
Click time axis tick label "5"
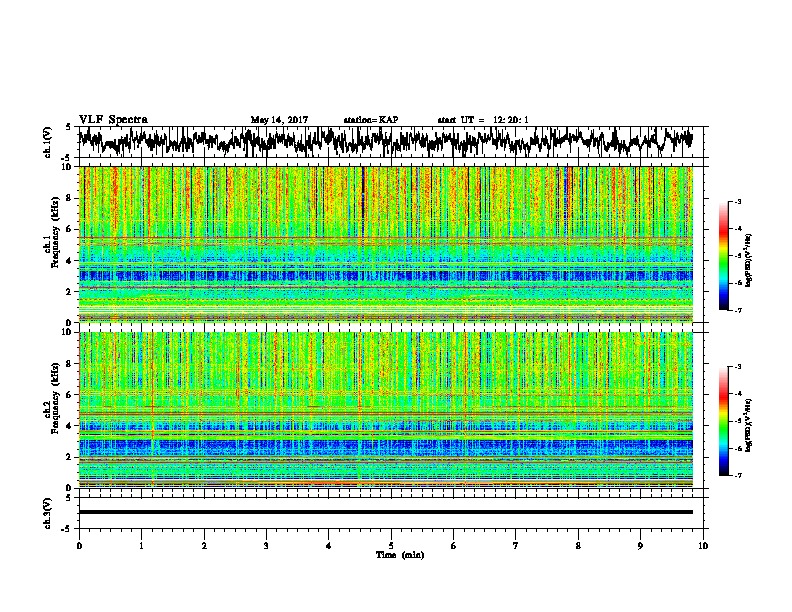pos(391,546)
